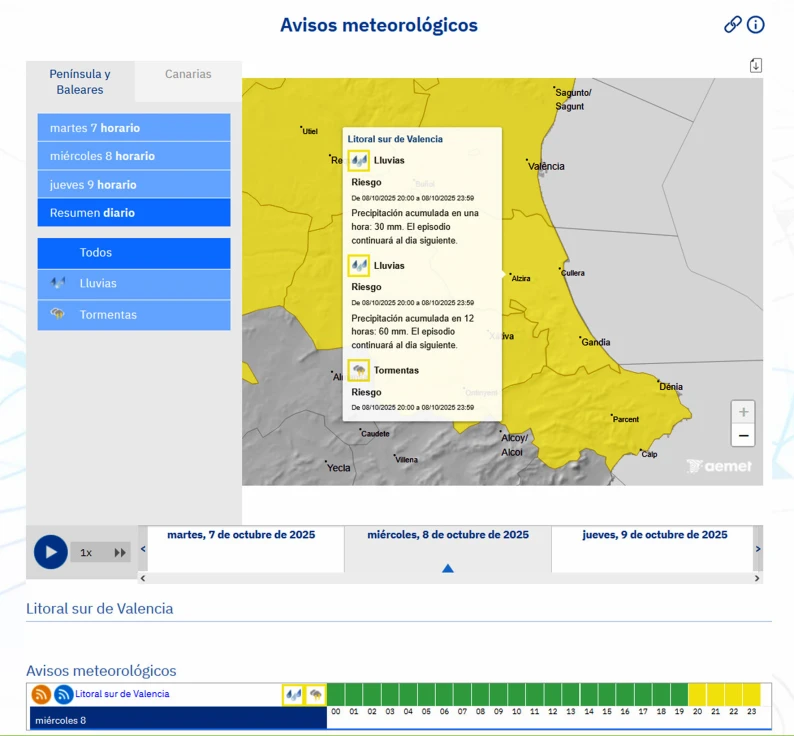Open the information icon near title
This screenshot has height=736, width=794.
click(756, 25)
